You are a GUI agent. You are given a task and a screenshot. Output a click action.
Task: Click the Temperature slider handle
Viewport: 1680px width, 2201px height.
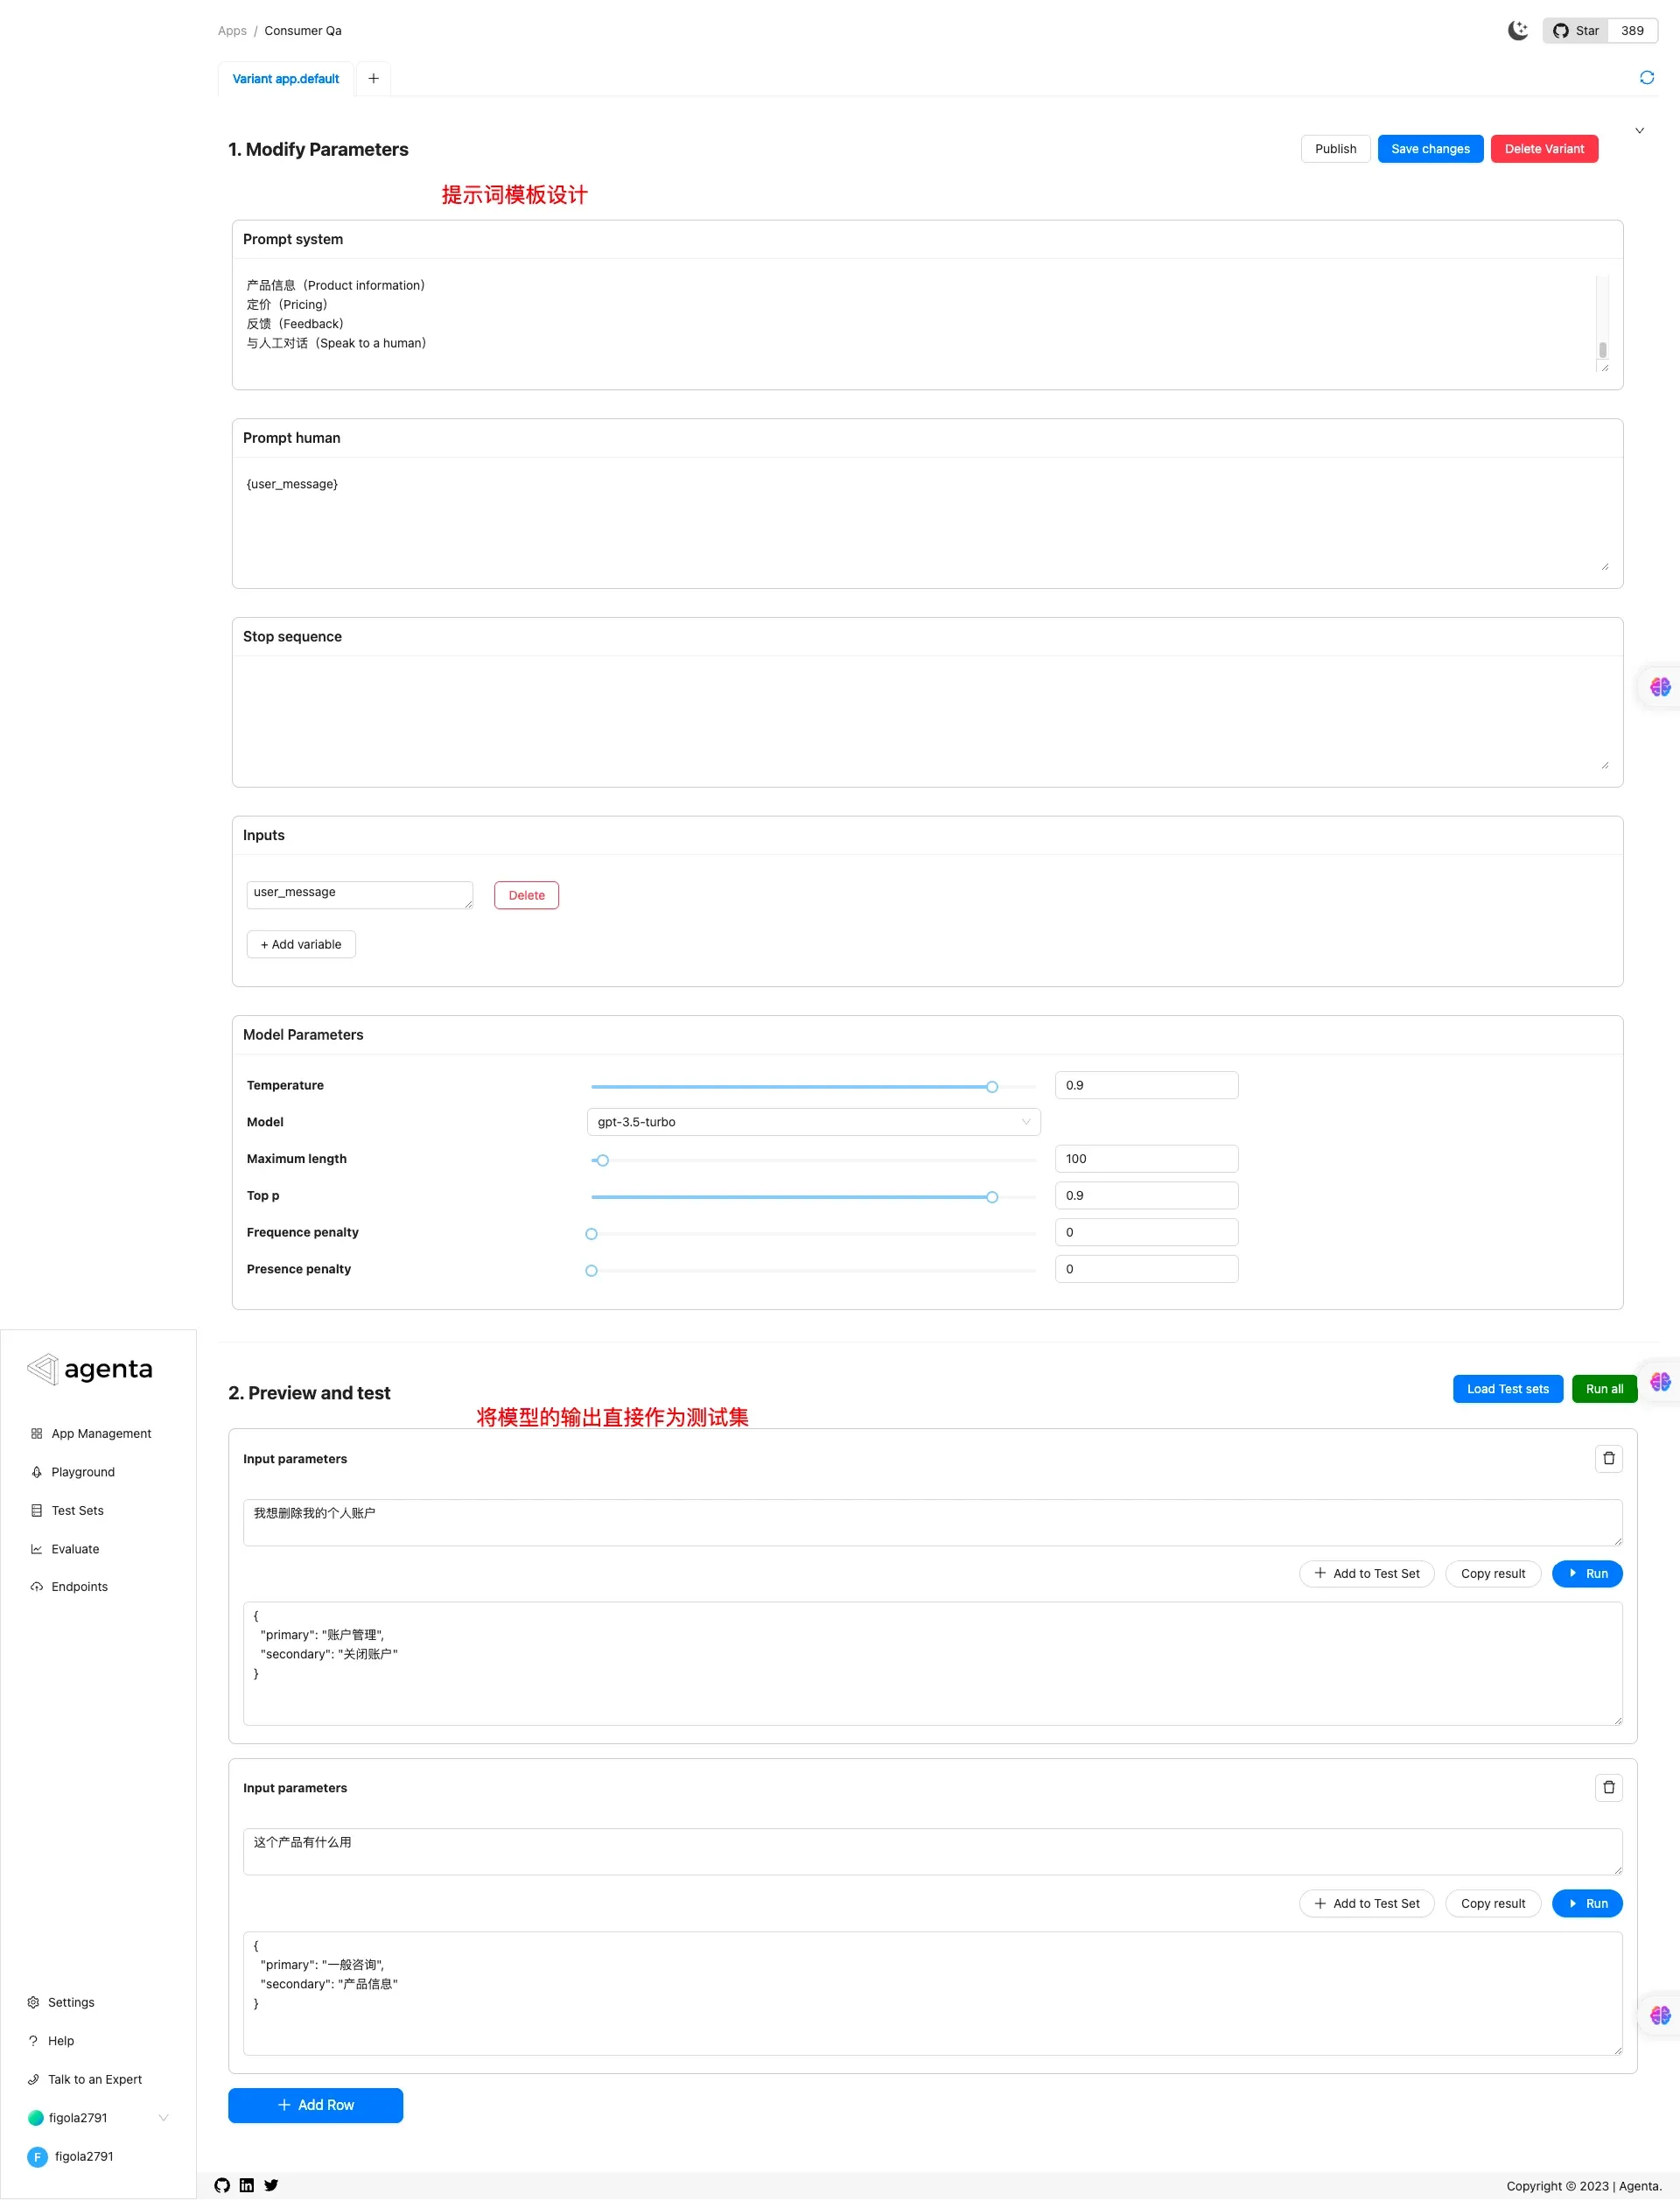point(991,1087)
